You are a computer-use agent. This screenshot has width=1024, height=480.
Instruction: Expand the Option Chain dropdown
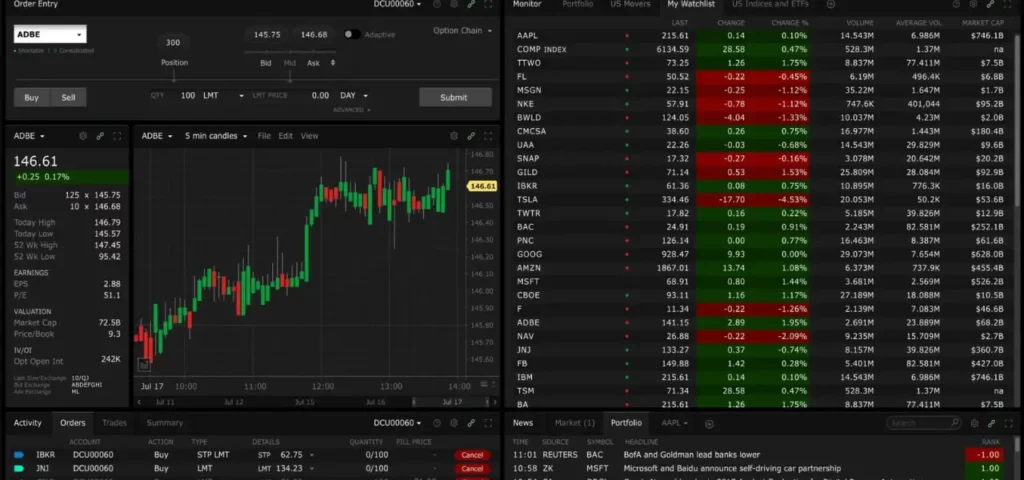coord(462,31)
